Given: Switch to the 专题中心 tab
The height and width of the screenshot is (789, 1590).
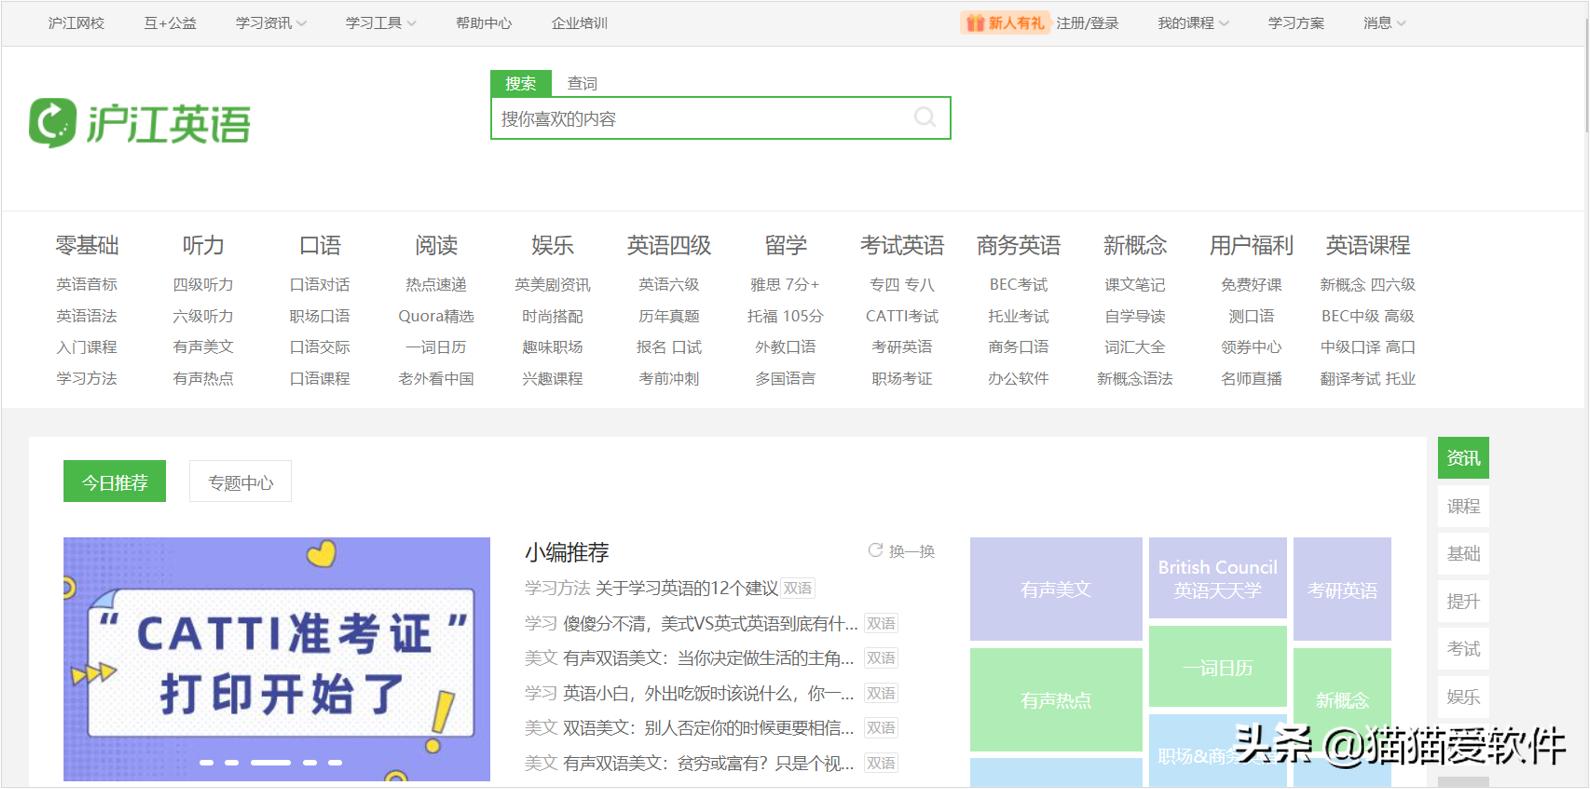Looking at the screenshot, I should [240, 482].
